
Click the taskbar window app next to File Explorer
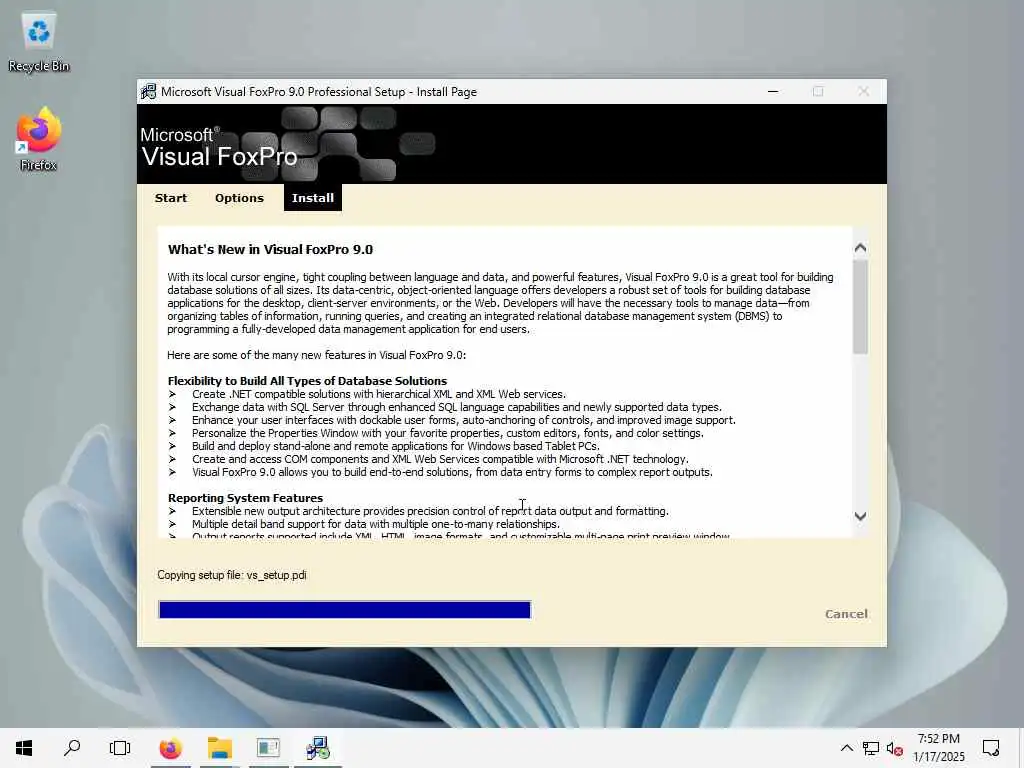[x=268, y=748]
